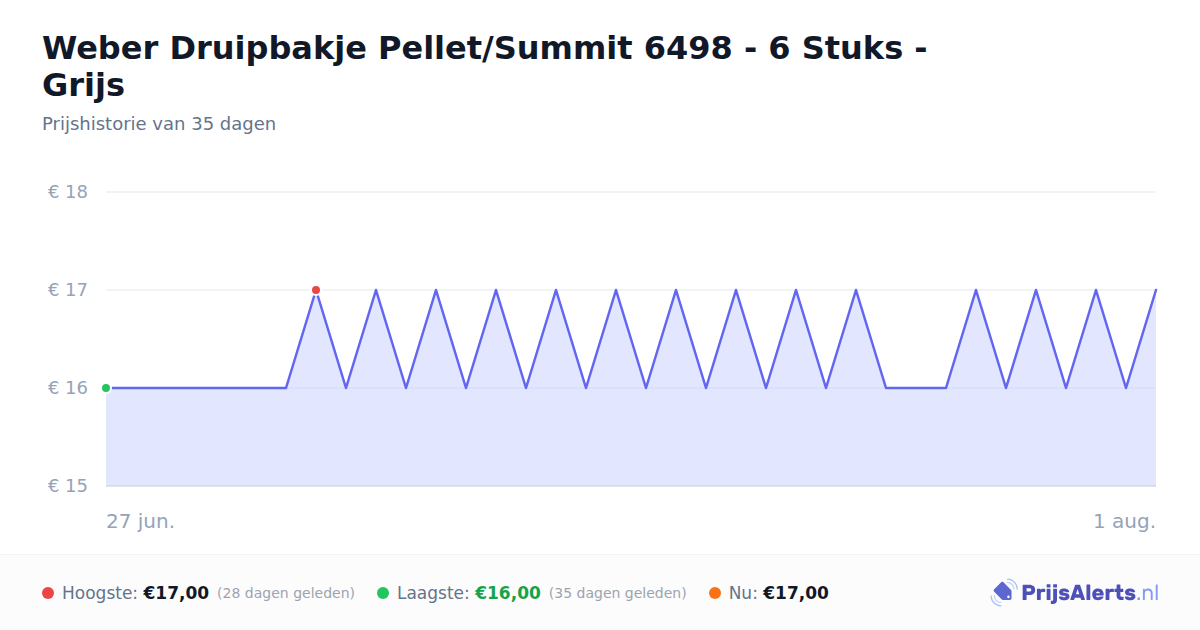Click the € 16 axis label
This screenshot has width=1200, height=630.
(x=68, y=388)
